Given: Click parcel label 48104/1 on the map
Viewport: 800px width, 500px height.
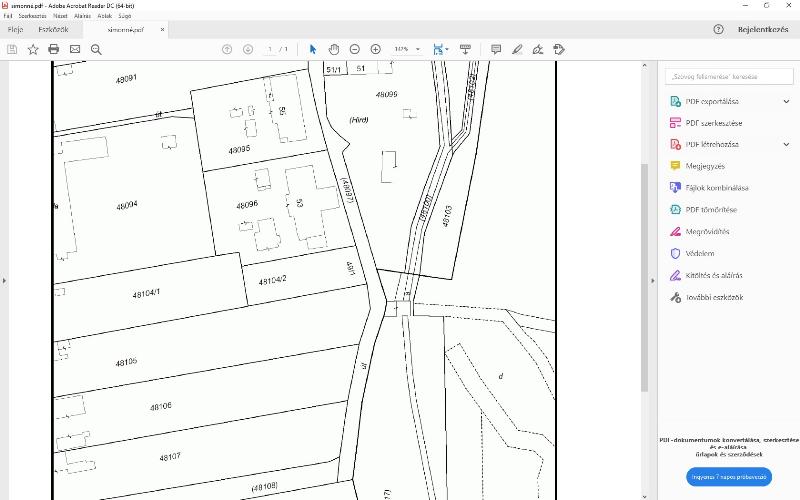Looking at the screenshot, I should pyautogui.click(x=146, y=294).
